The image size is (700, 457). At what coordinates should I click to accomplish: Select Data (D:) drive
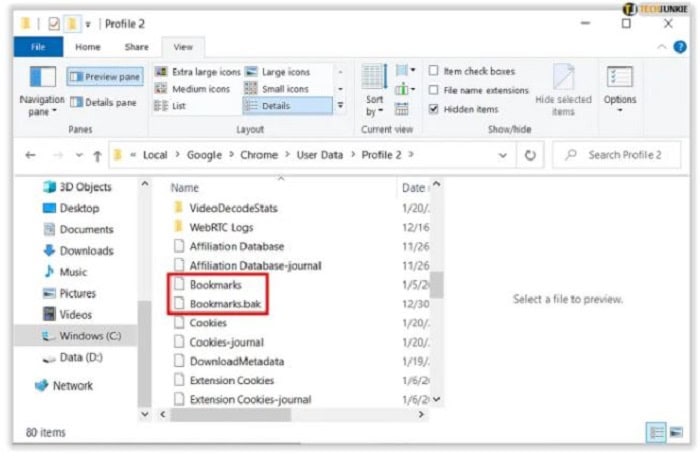tap(72, 357)
